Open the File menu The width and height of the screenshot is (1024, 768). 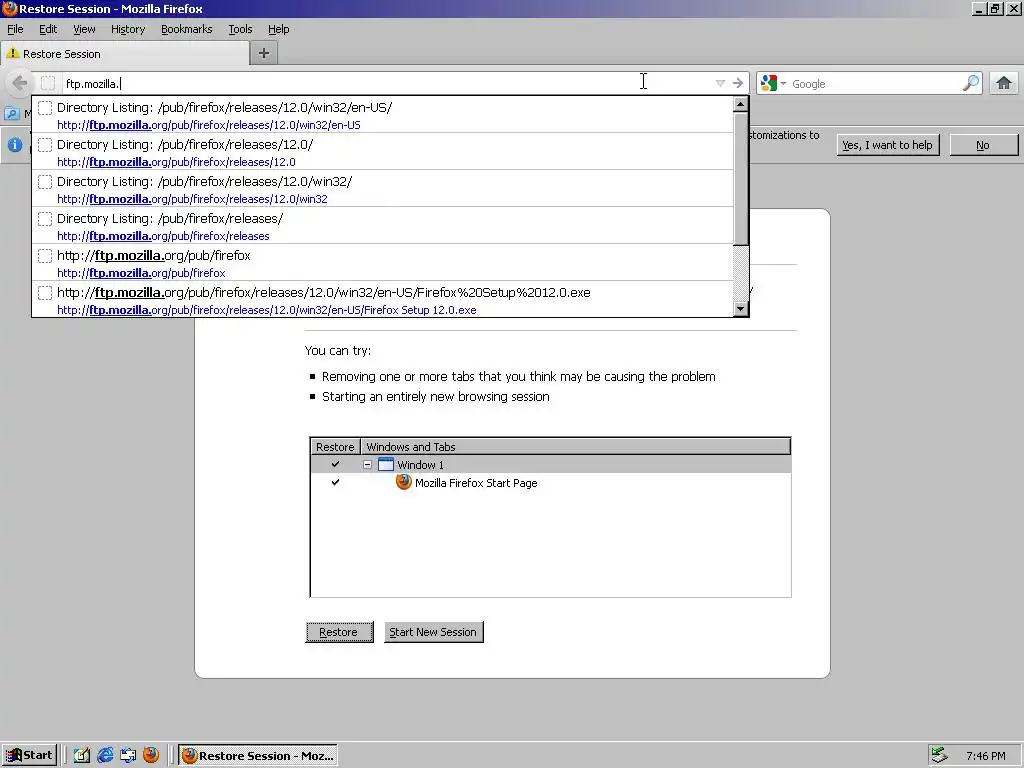point(15,29)
